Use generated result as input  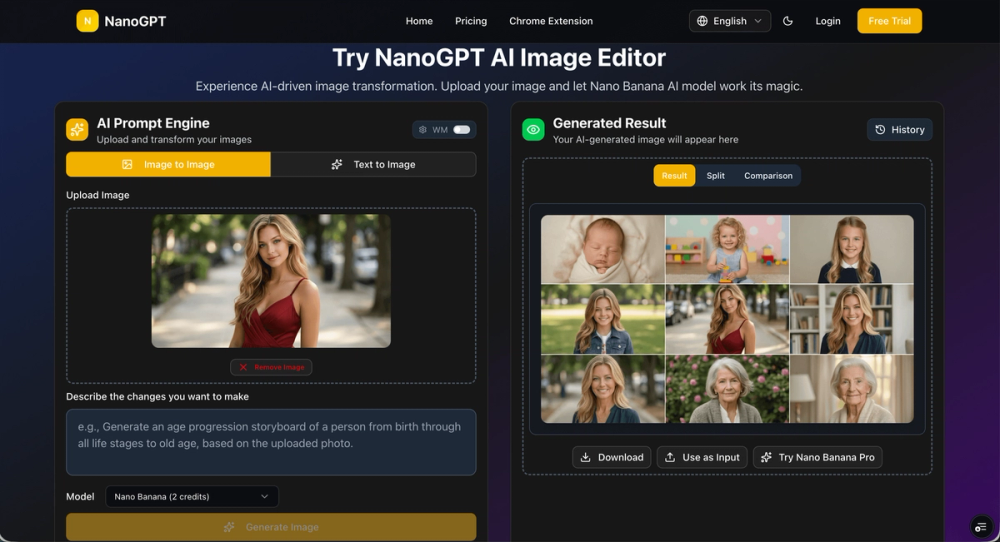tap(702, 457)
